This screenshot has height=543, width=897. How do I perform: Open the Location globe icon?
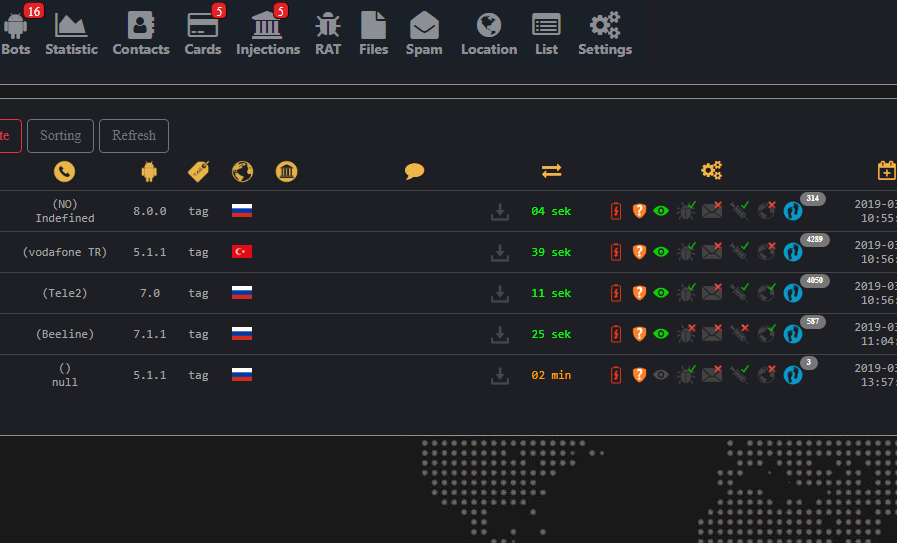coord(489,25)
